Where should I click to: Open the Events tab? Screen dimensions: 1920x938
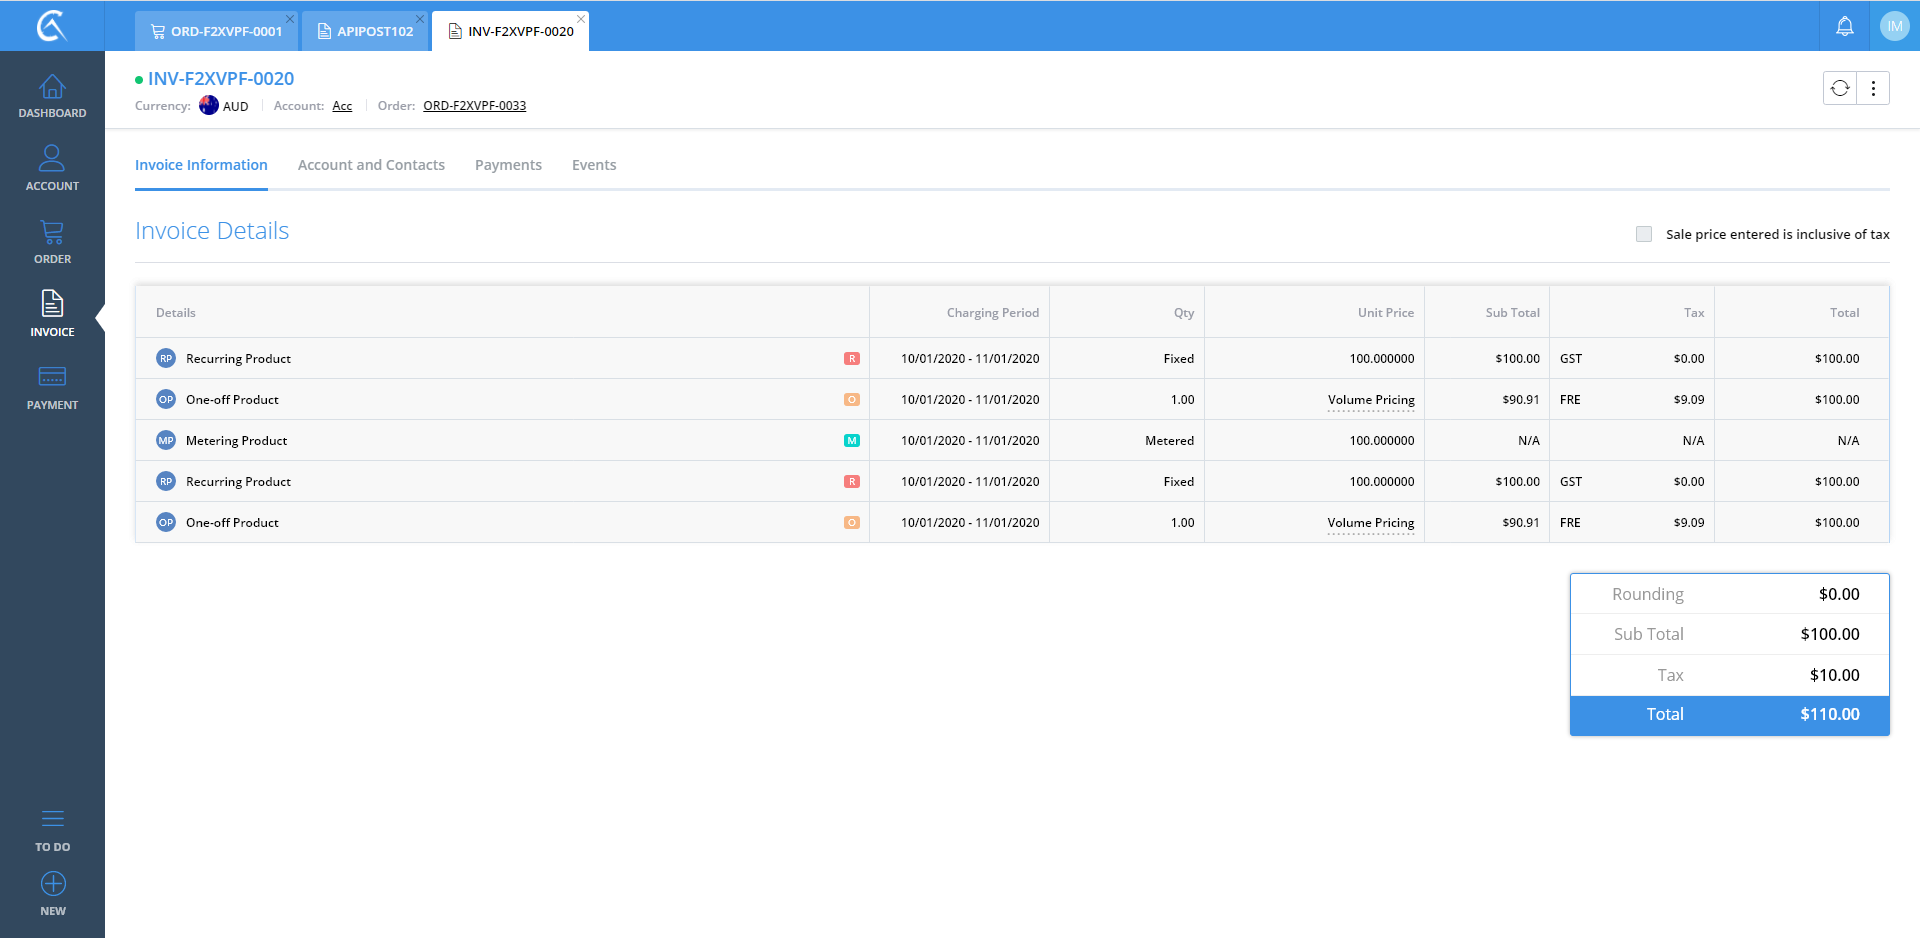click(x=594, y=165)
